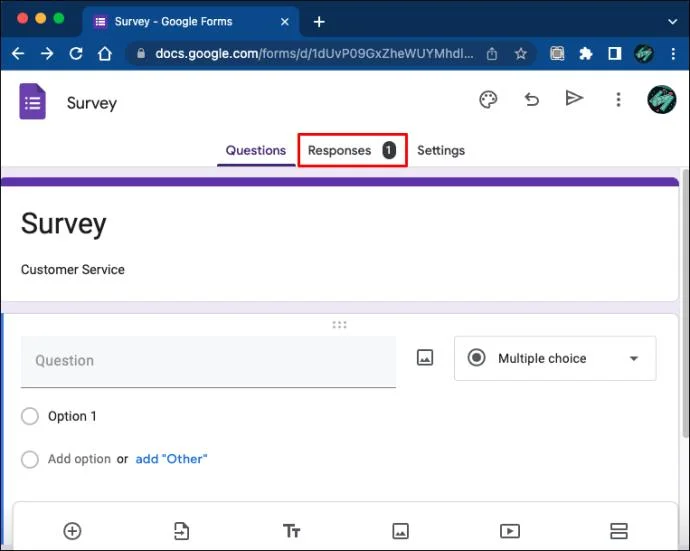Open the Chrome three-dot menu
The image size is (690, 551).
[x=673, y=54]
